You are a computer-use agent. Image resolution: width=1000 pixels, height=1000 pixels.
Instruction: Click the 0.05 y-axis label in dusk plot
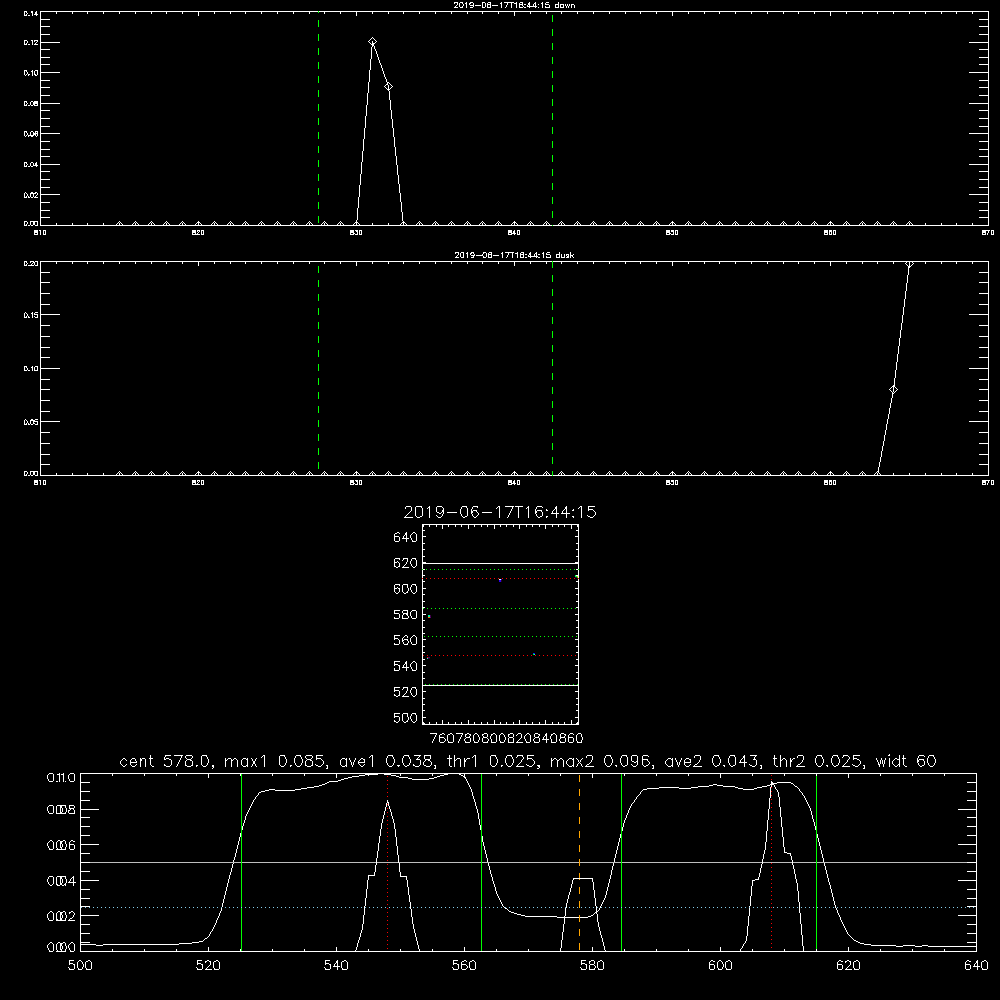click(x=31, y=422)
